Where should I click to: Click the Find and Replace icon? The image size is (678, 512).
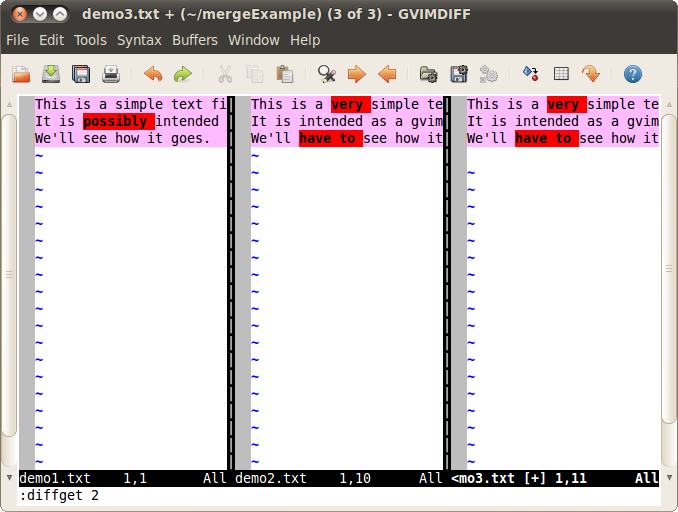pyautogui.click(x=326, y=74)
